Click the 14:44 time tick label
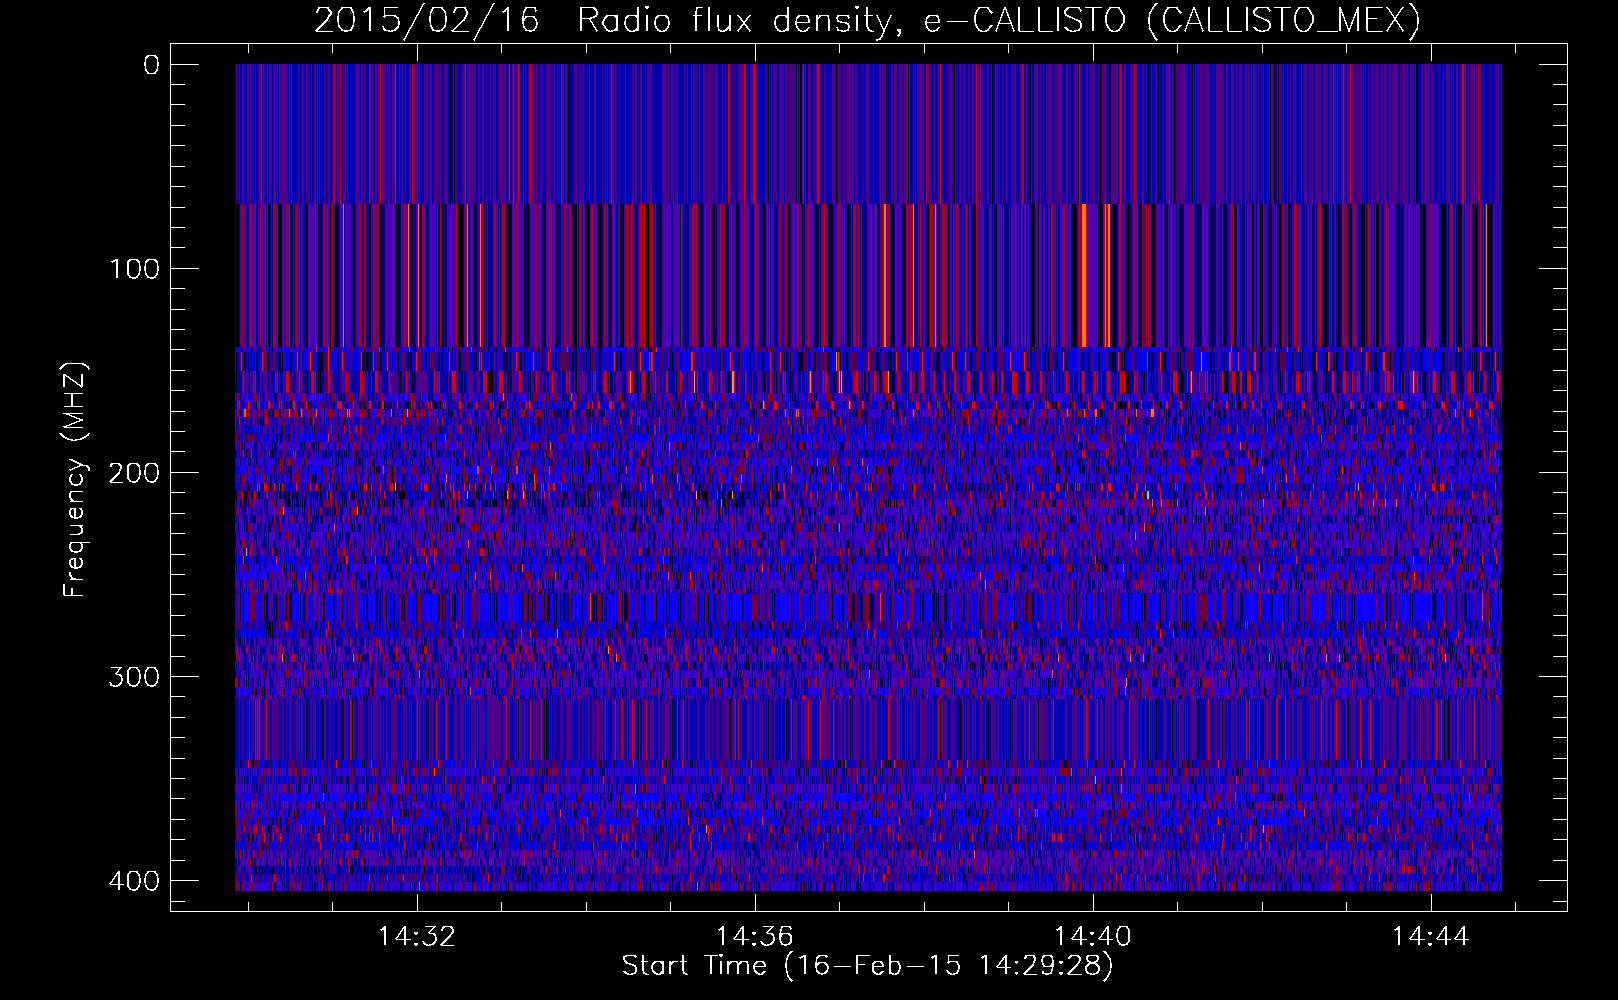 point(1431,936)
